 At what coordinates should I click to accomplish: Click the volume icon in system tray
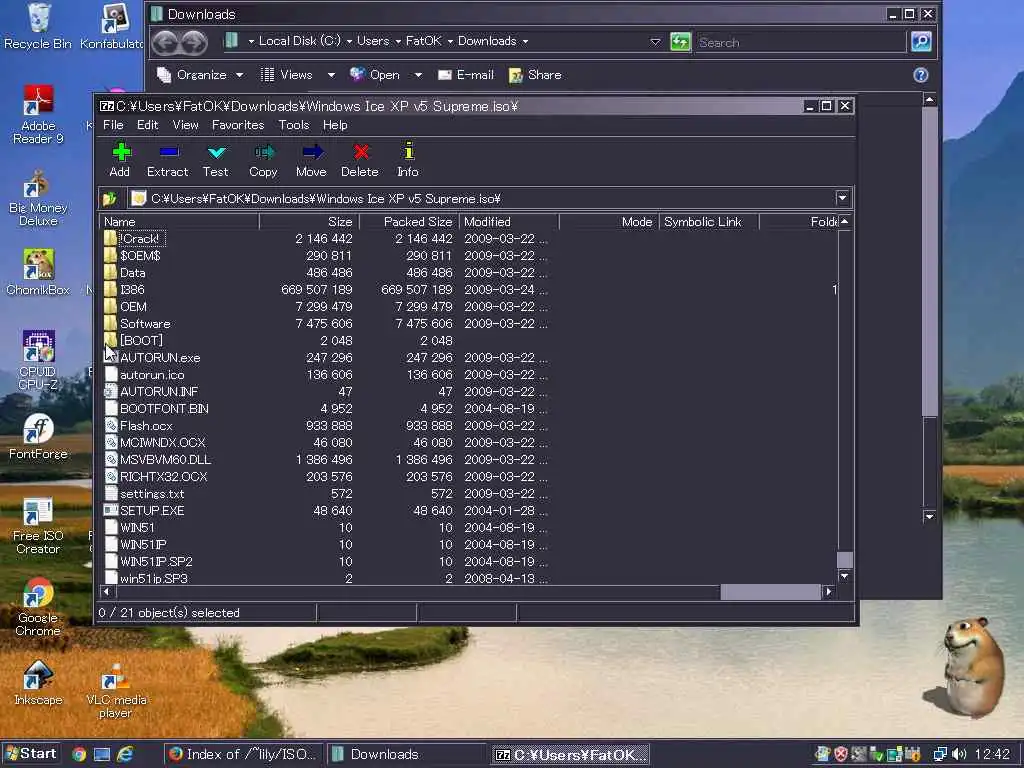pos(959,754)
